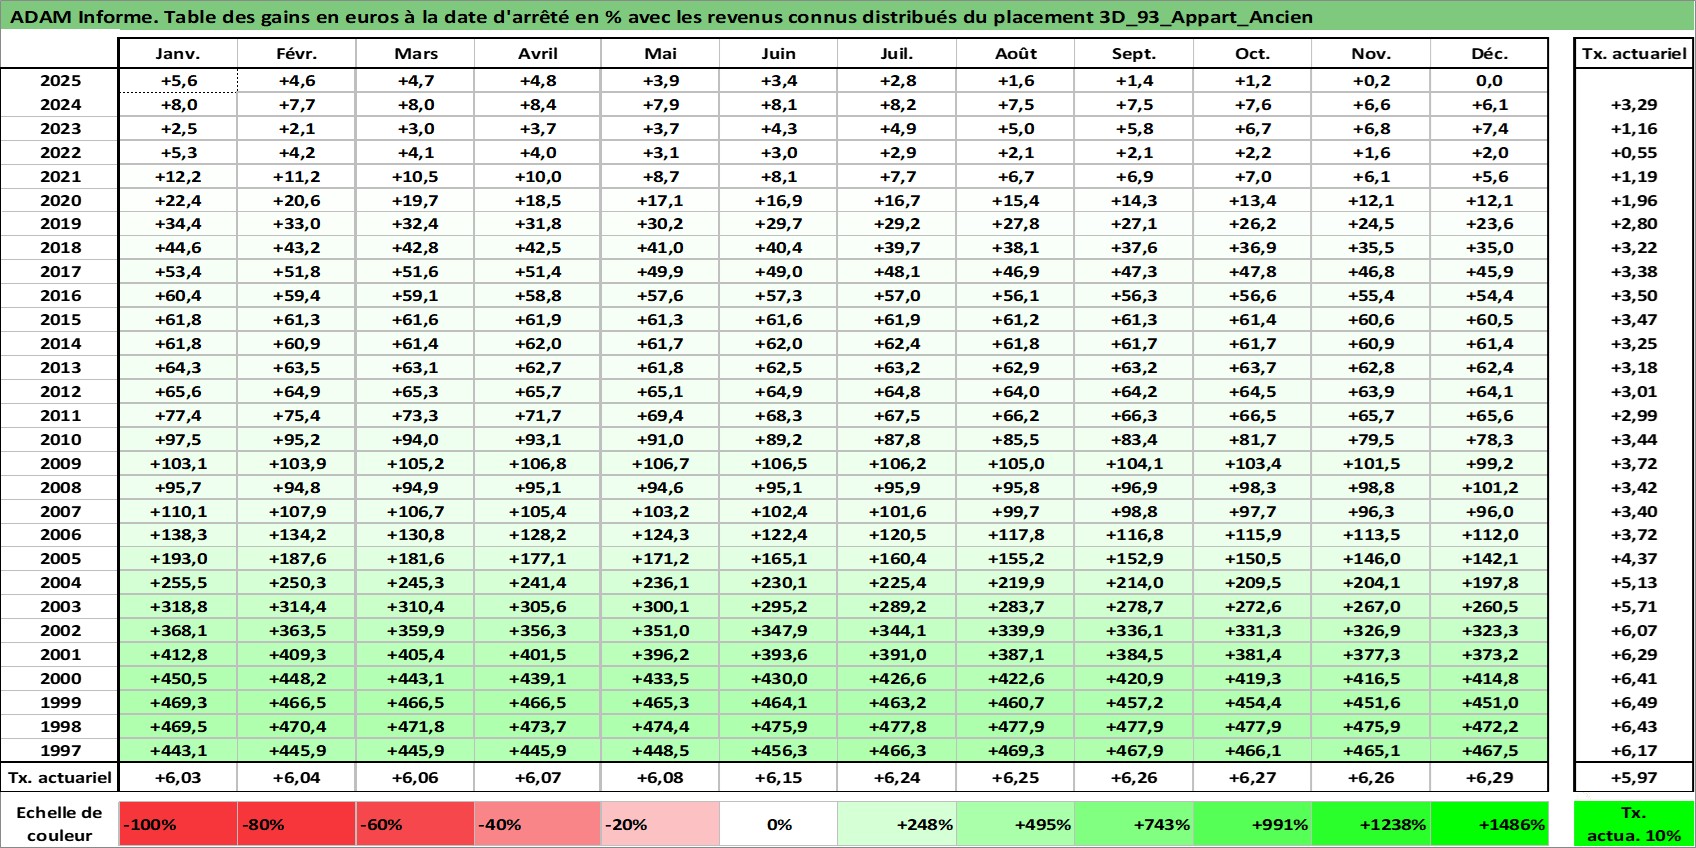Click the 2020 year row label
1696x848 pixels.
point(60,200)
